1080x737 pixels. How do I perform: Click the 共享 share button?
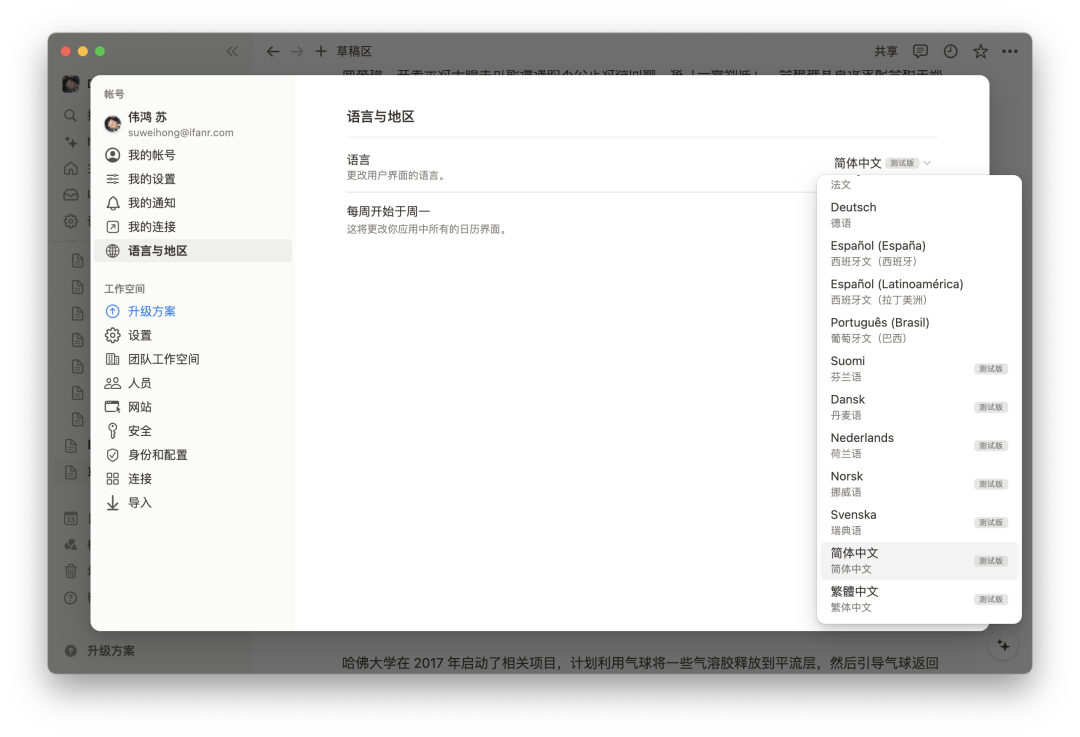886,51
